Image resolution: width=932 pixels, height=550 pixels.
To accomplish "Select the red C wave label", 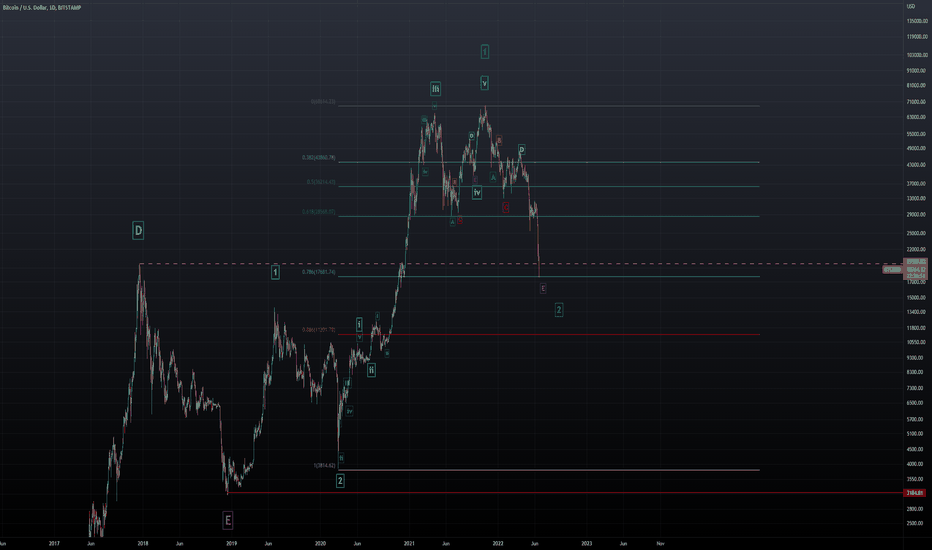I will point(505,208).
